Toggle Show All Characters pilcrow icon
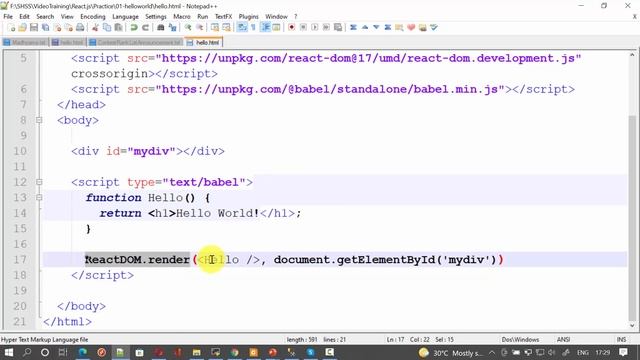Image resolution: width=640 pixels, height=360 pixels. click(253, 28)
